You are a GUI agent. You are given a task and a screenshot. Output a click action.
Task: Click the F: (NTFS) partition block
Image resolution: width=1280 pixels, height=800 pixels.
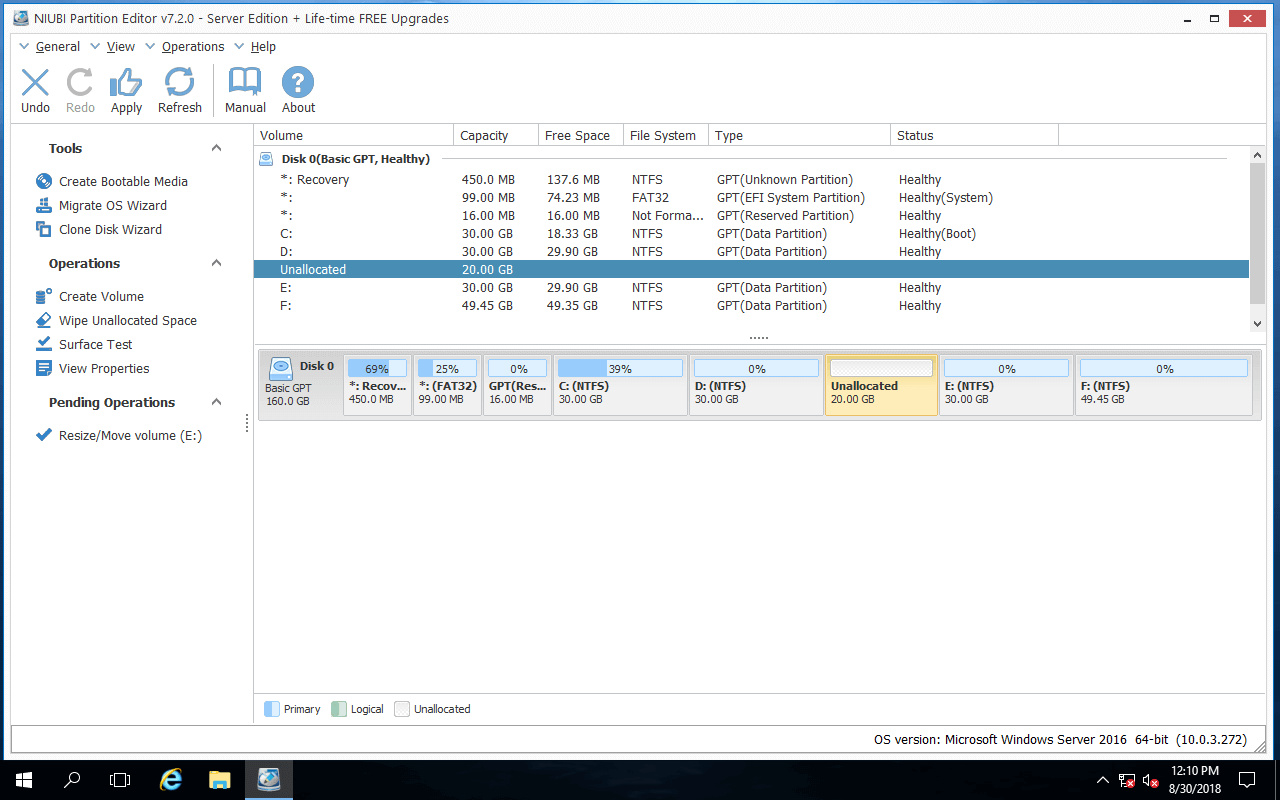pos(1164,384)
